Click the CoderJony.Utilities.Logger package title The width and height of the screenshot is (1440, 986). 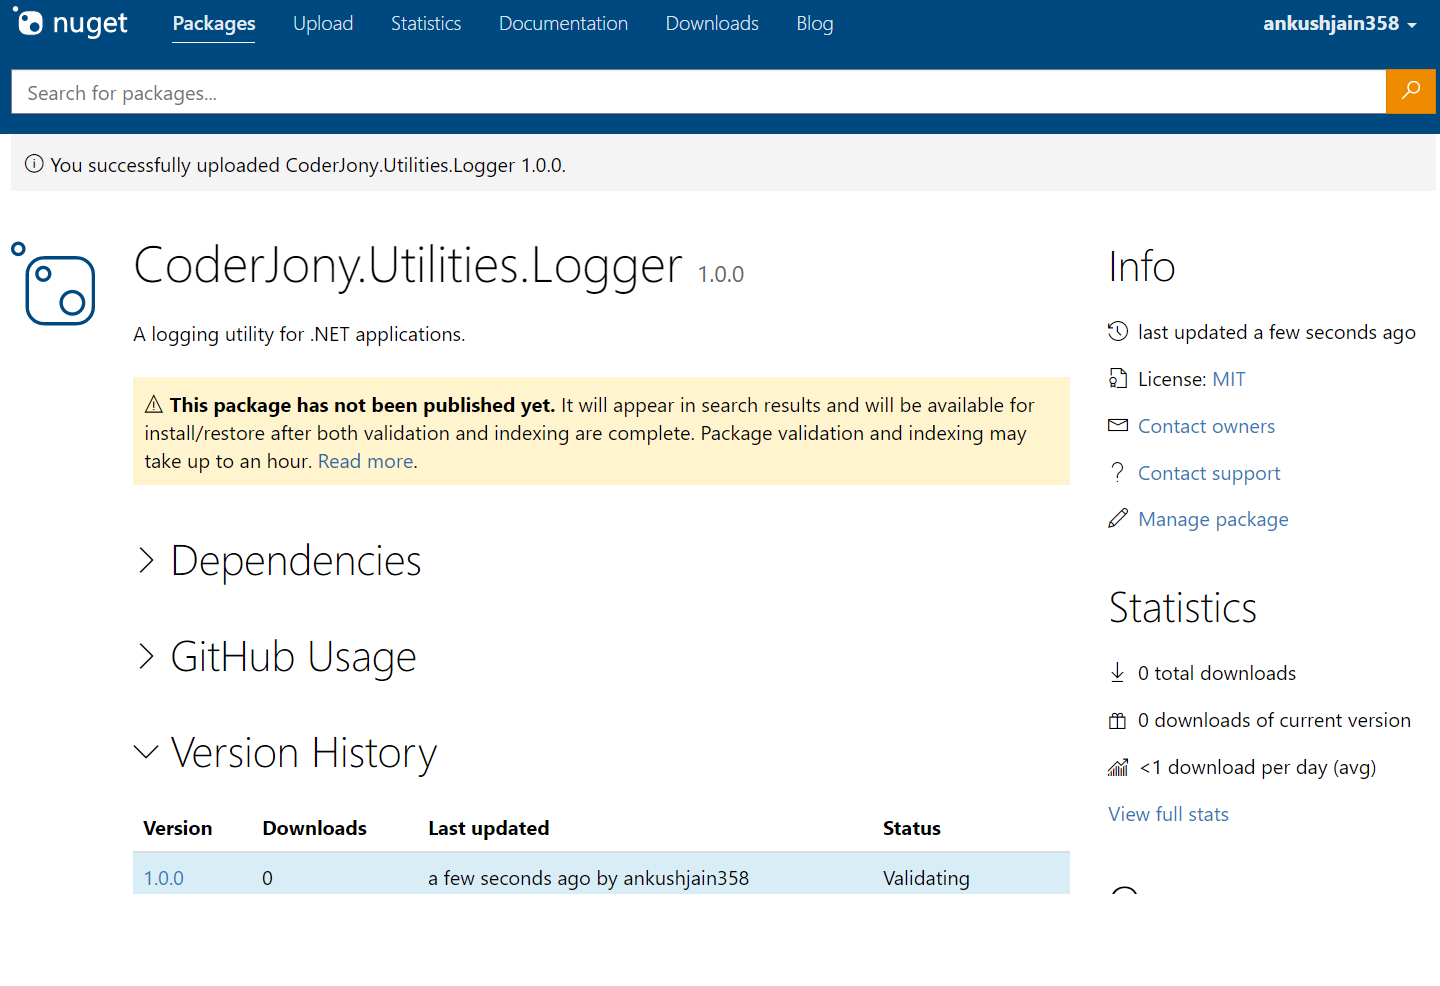[x=408, y=266]
